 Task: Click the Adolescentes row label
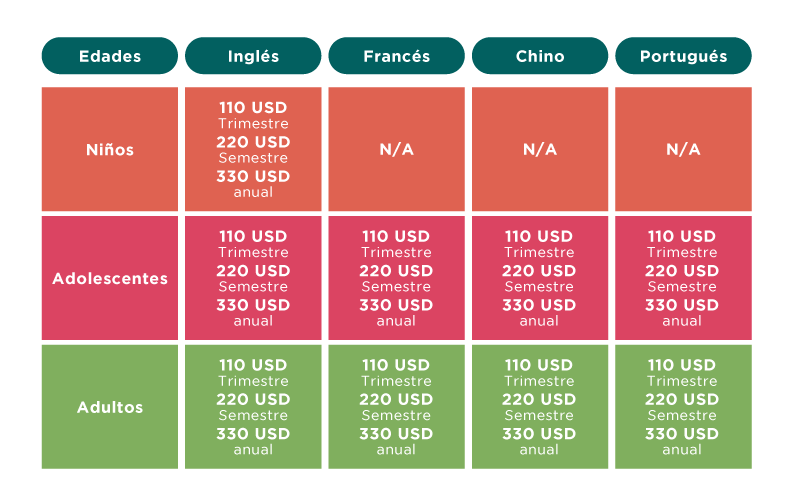110,278
